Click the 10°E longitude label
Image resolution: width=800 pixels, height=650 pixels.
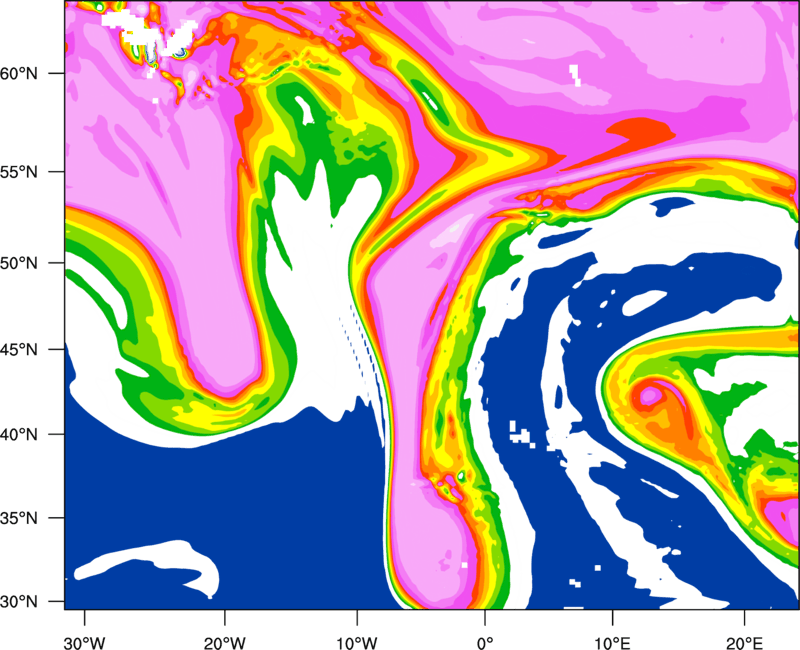click(x=612, y=643)
